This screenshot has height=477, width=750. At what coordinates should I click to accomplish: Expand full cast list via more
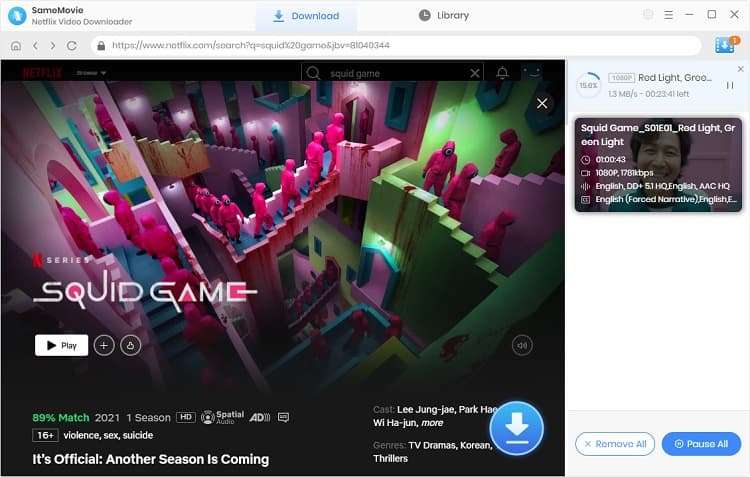432,423
